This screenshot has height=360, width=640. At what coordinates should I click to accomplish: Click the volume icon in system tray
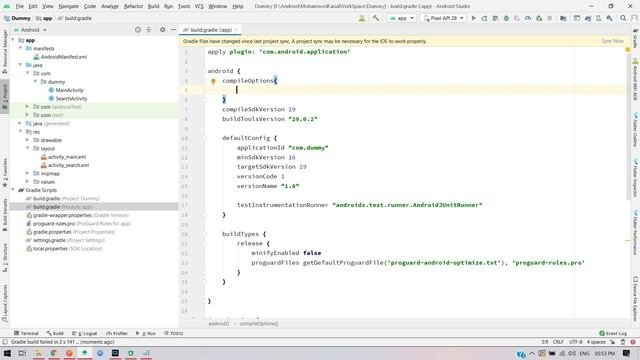point(572,353)
